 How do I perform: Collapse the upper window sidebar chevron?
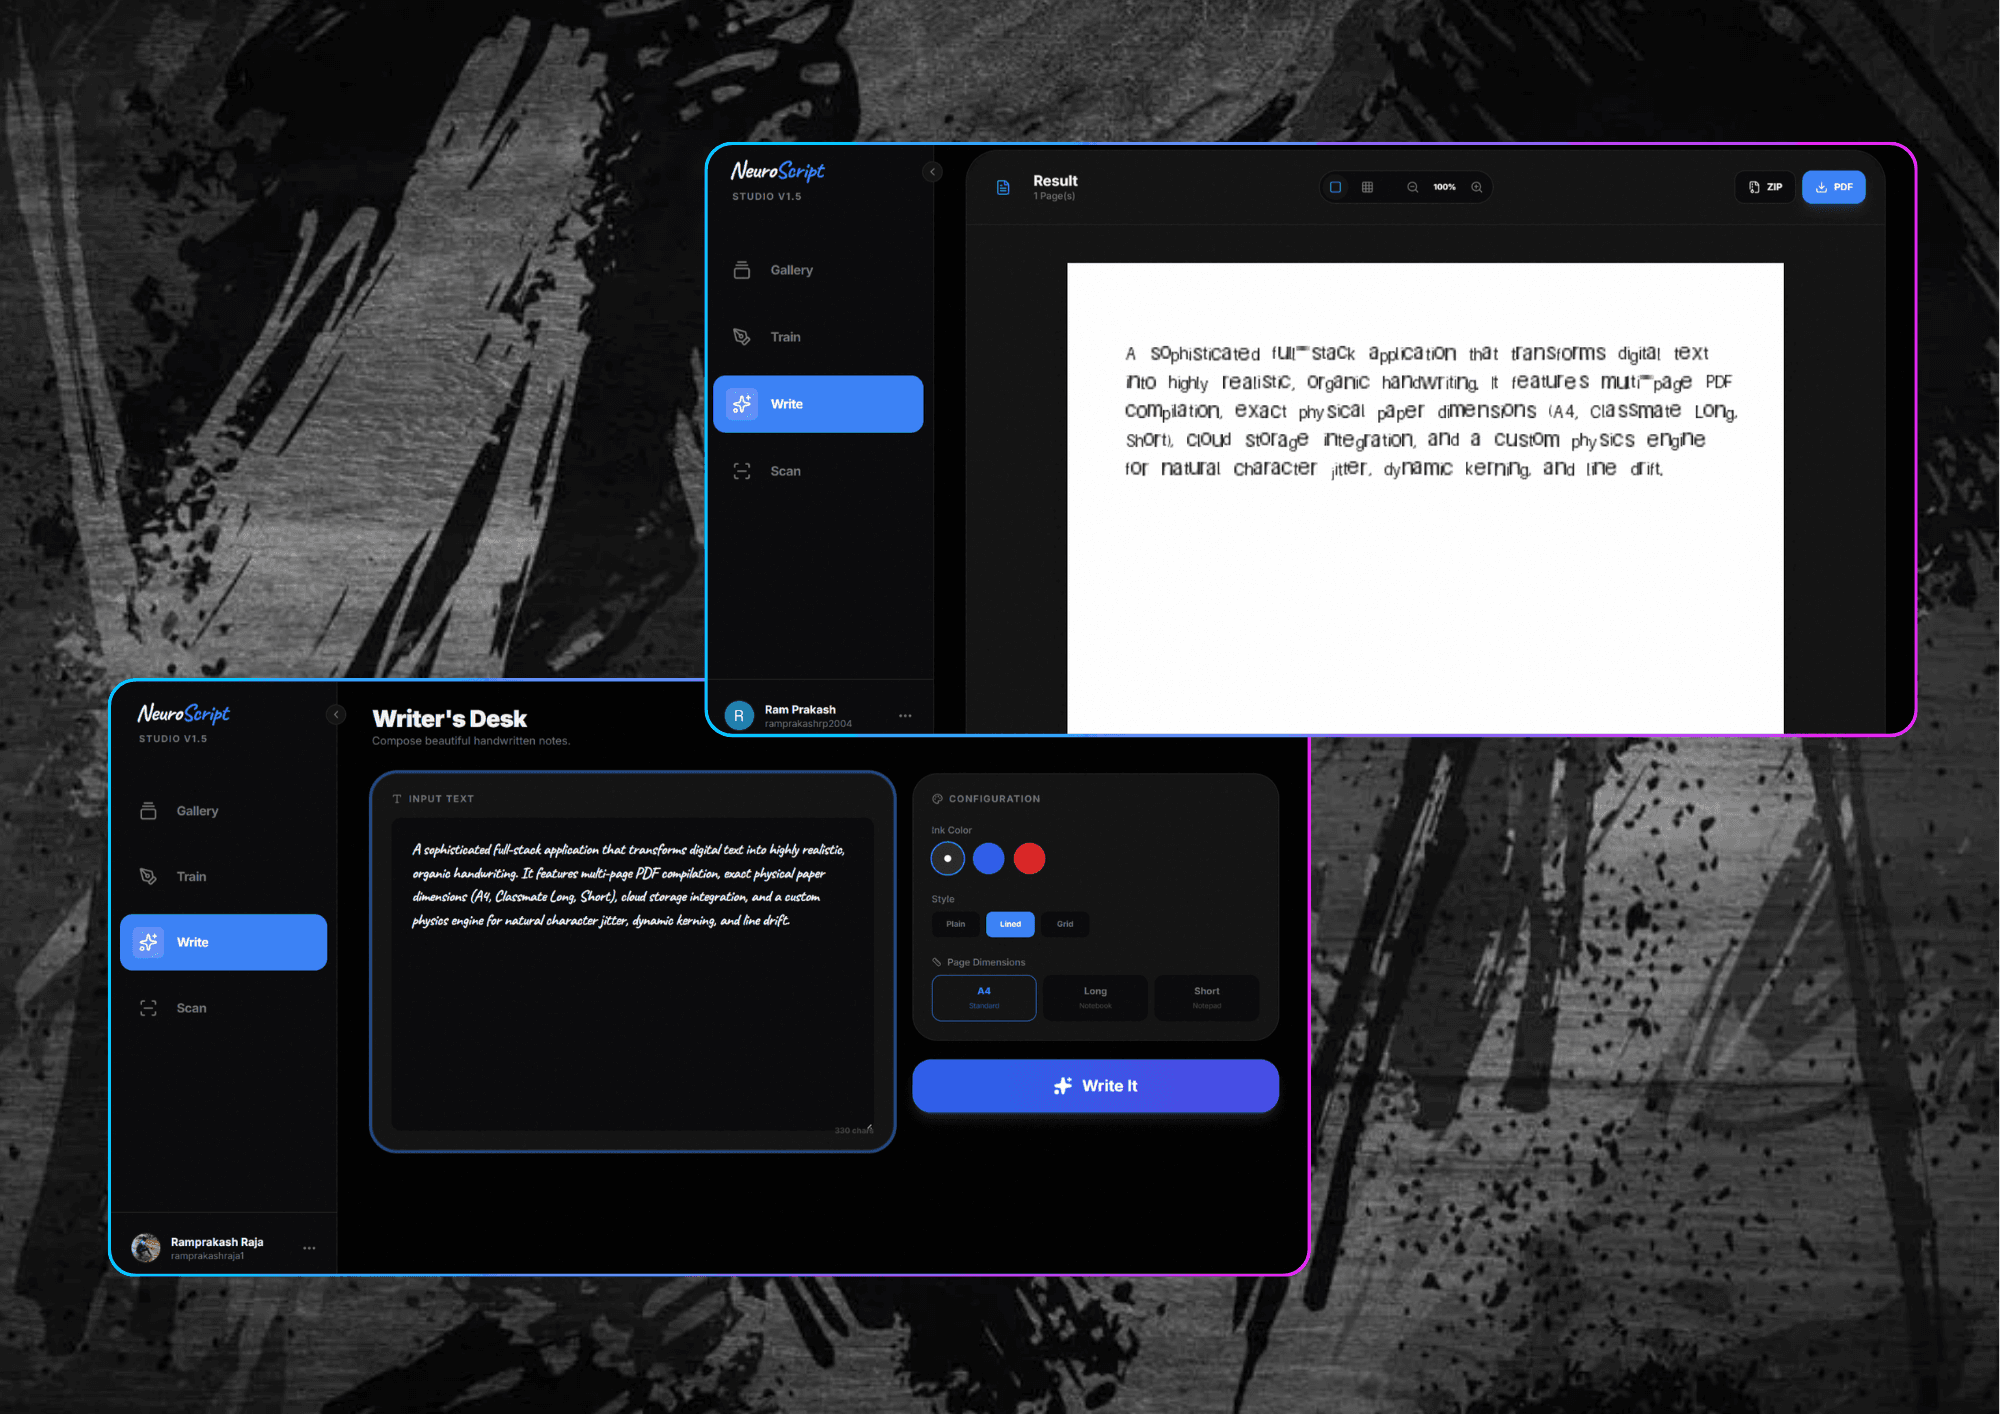point(932,172)
